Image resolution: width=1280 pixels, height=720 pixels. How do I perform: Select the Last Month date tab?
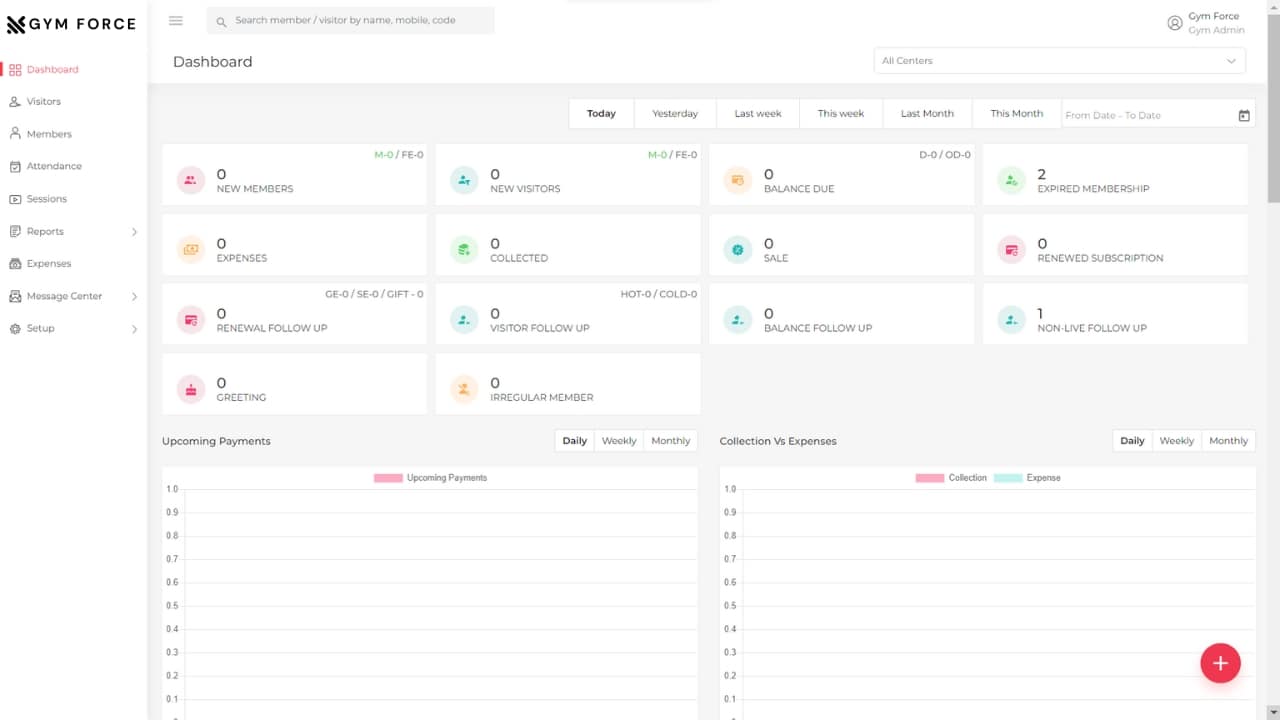pos(926,114)
